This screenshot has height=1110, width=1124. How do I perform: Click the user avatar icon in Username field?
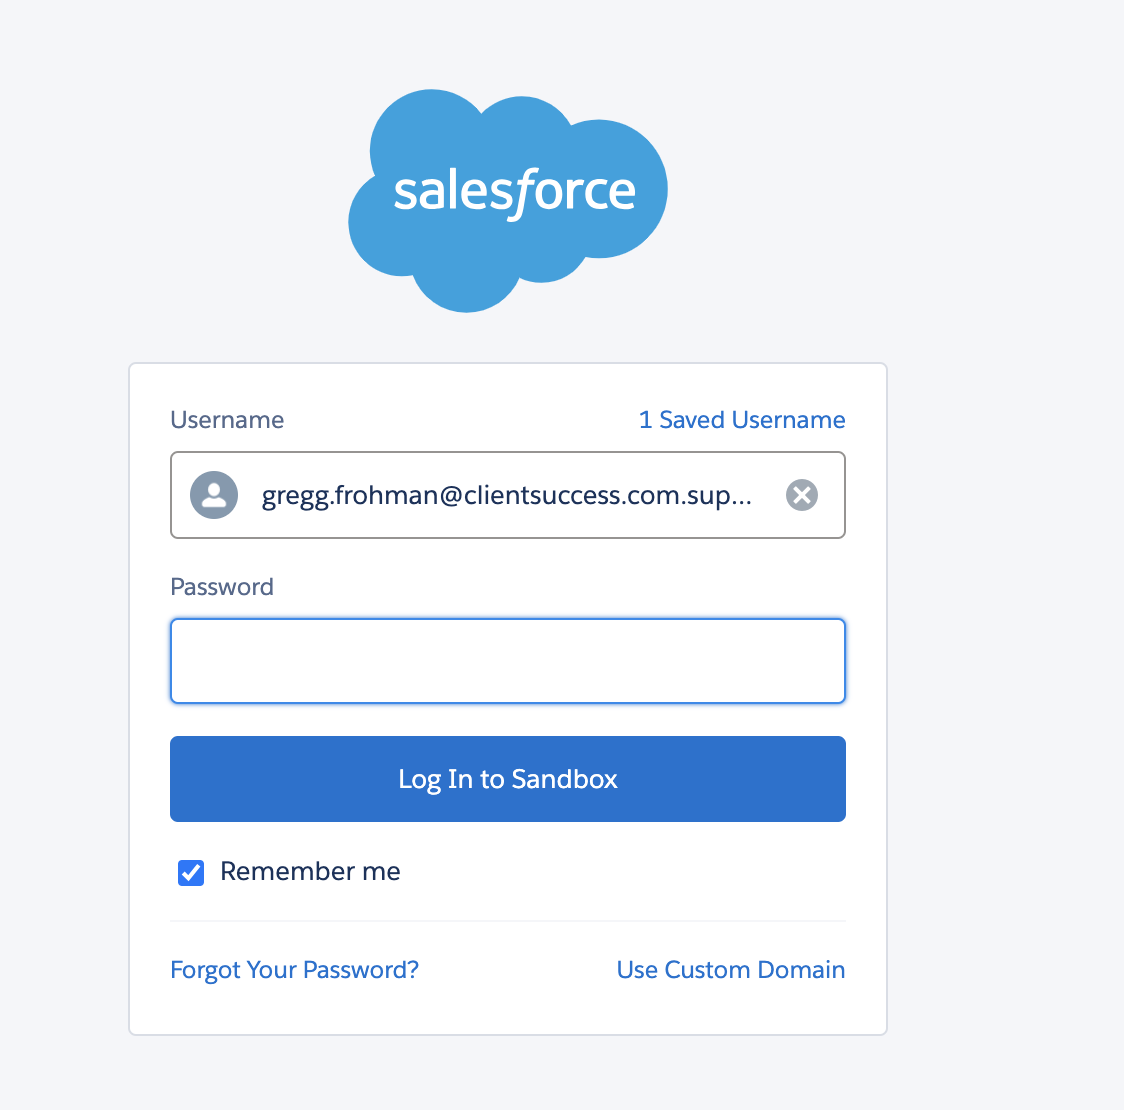tap(214, 495)
